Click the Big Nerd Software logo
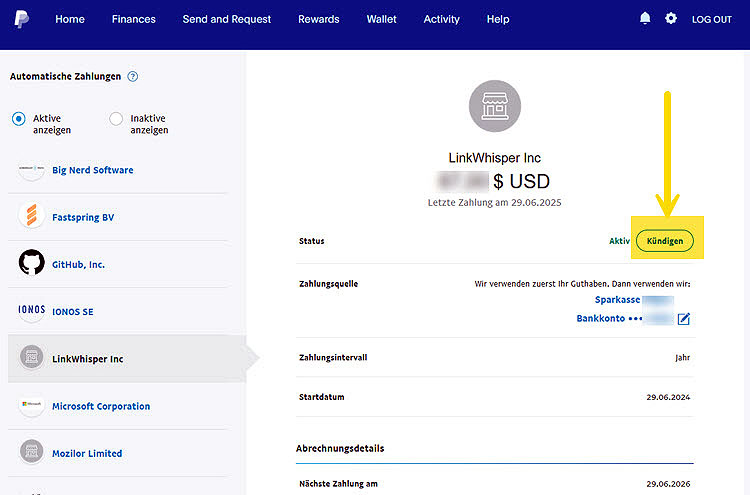Image resolution: width=750 pixels, height=495 pixels. [32, 170]
